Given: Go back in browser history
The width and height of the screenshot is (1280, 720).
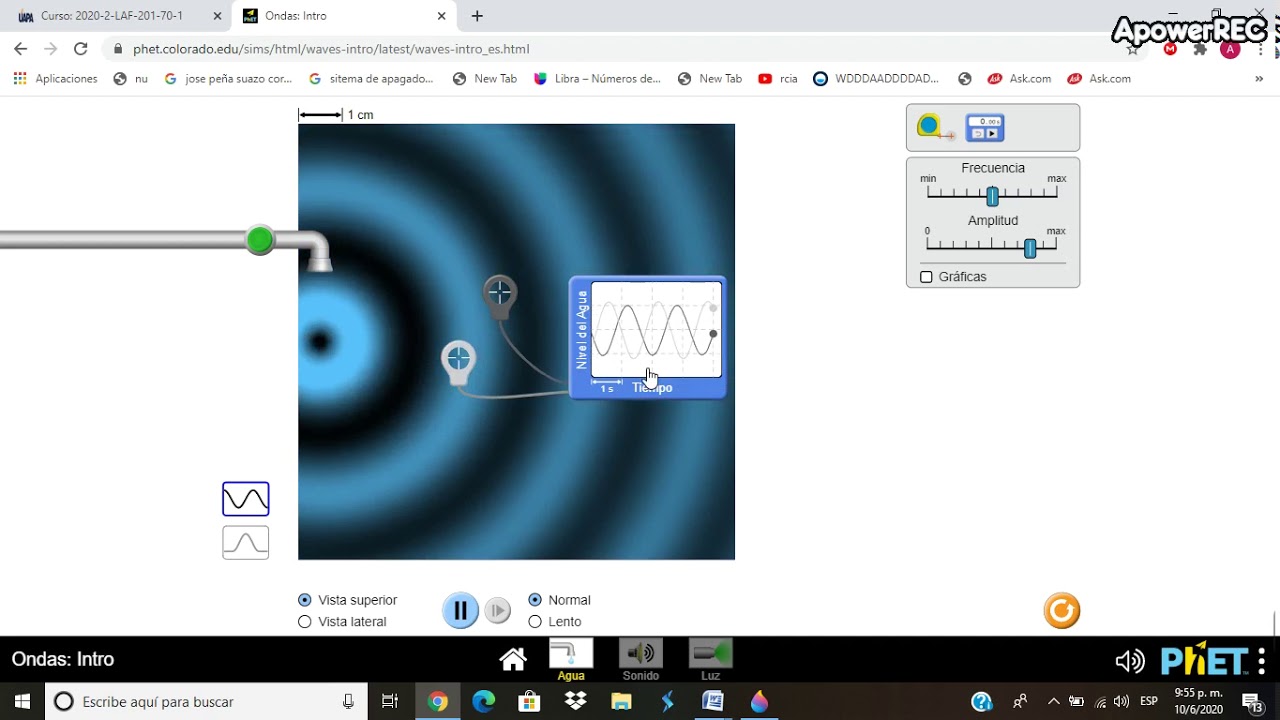Looking at the screenshot, I should (x=20, y=48).
